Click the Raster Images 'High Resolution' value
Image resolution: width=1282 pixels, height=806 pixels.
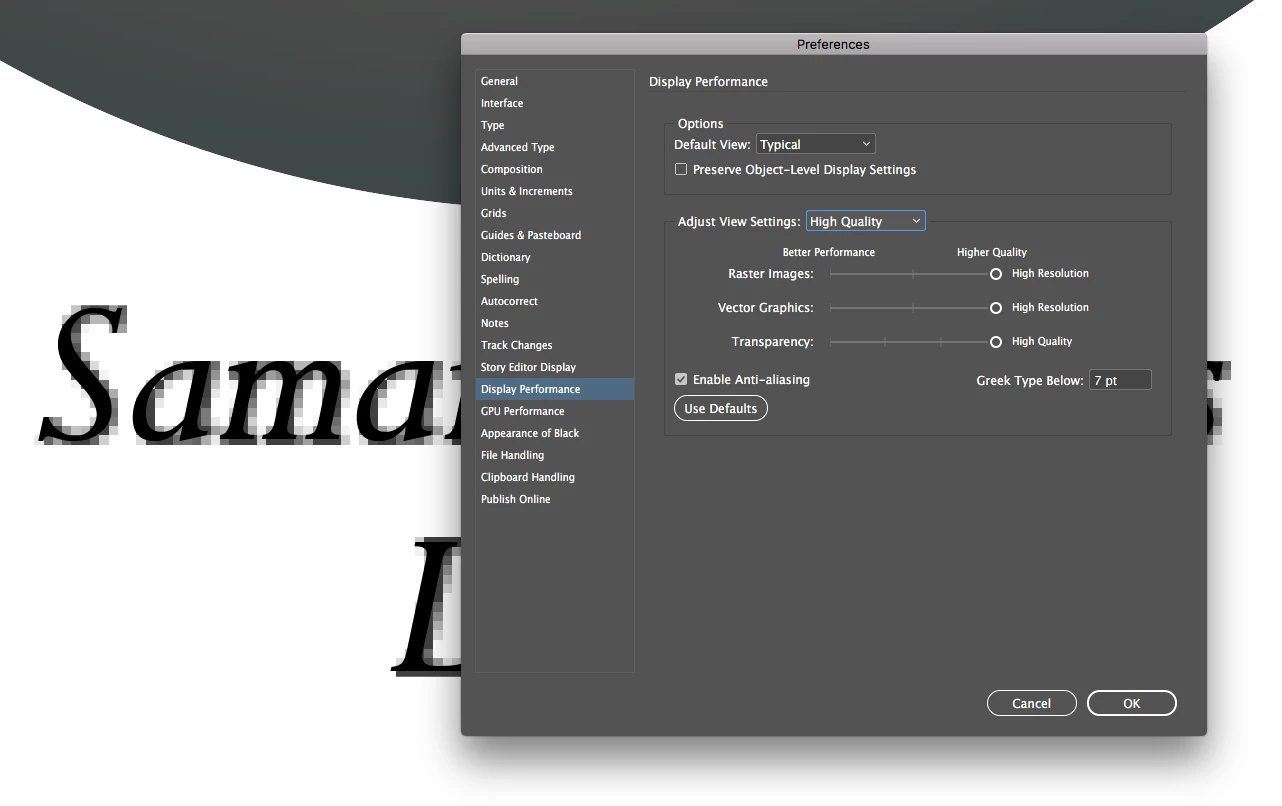pos(1050,273)
